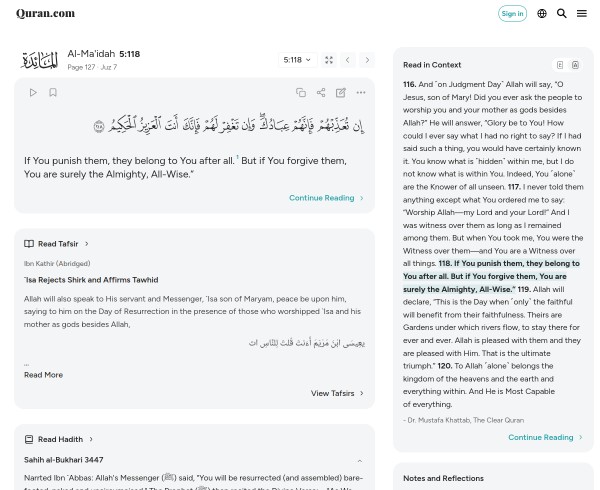Click chevron next to Read Tafsir
This screenshot has width=600, height=490.
(x=87, y=244)
